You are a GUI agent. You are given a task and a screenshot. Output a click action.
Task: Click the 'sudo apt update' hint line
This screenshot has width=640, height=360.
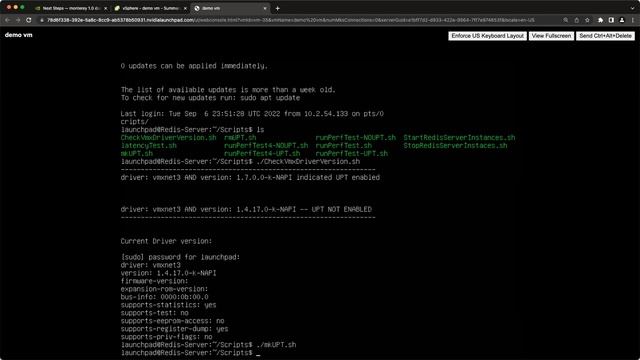click(x=210, y=98)
